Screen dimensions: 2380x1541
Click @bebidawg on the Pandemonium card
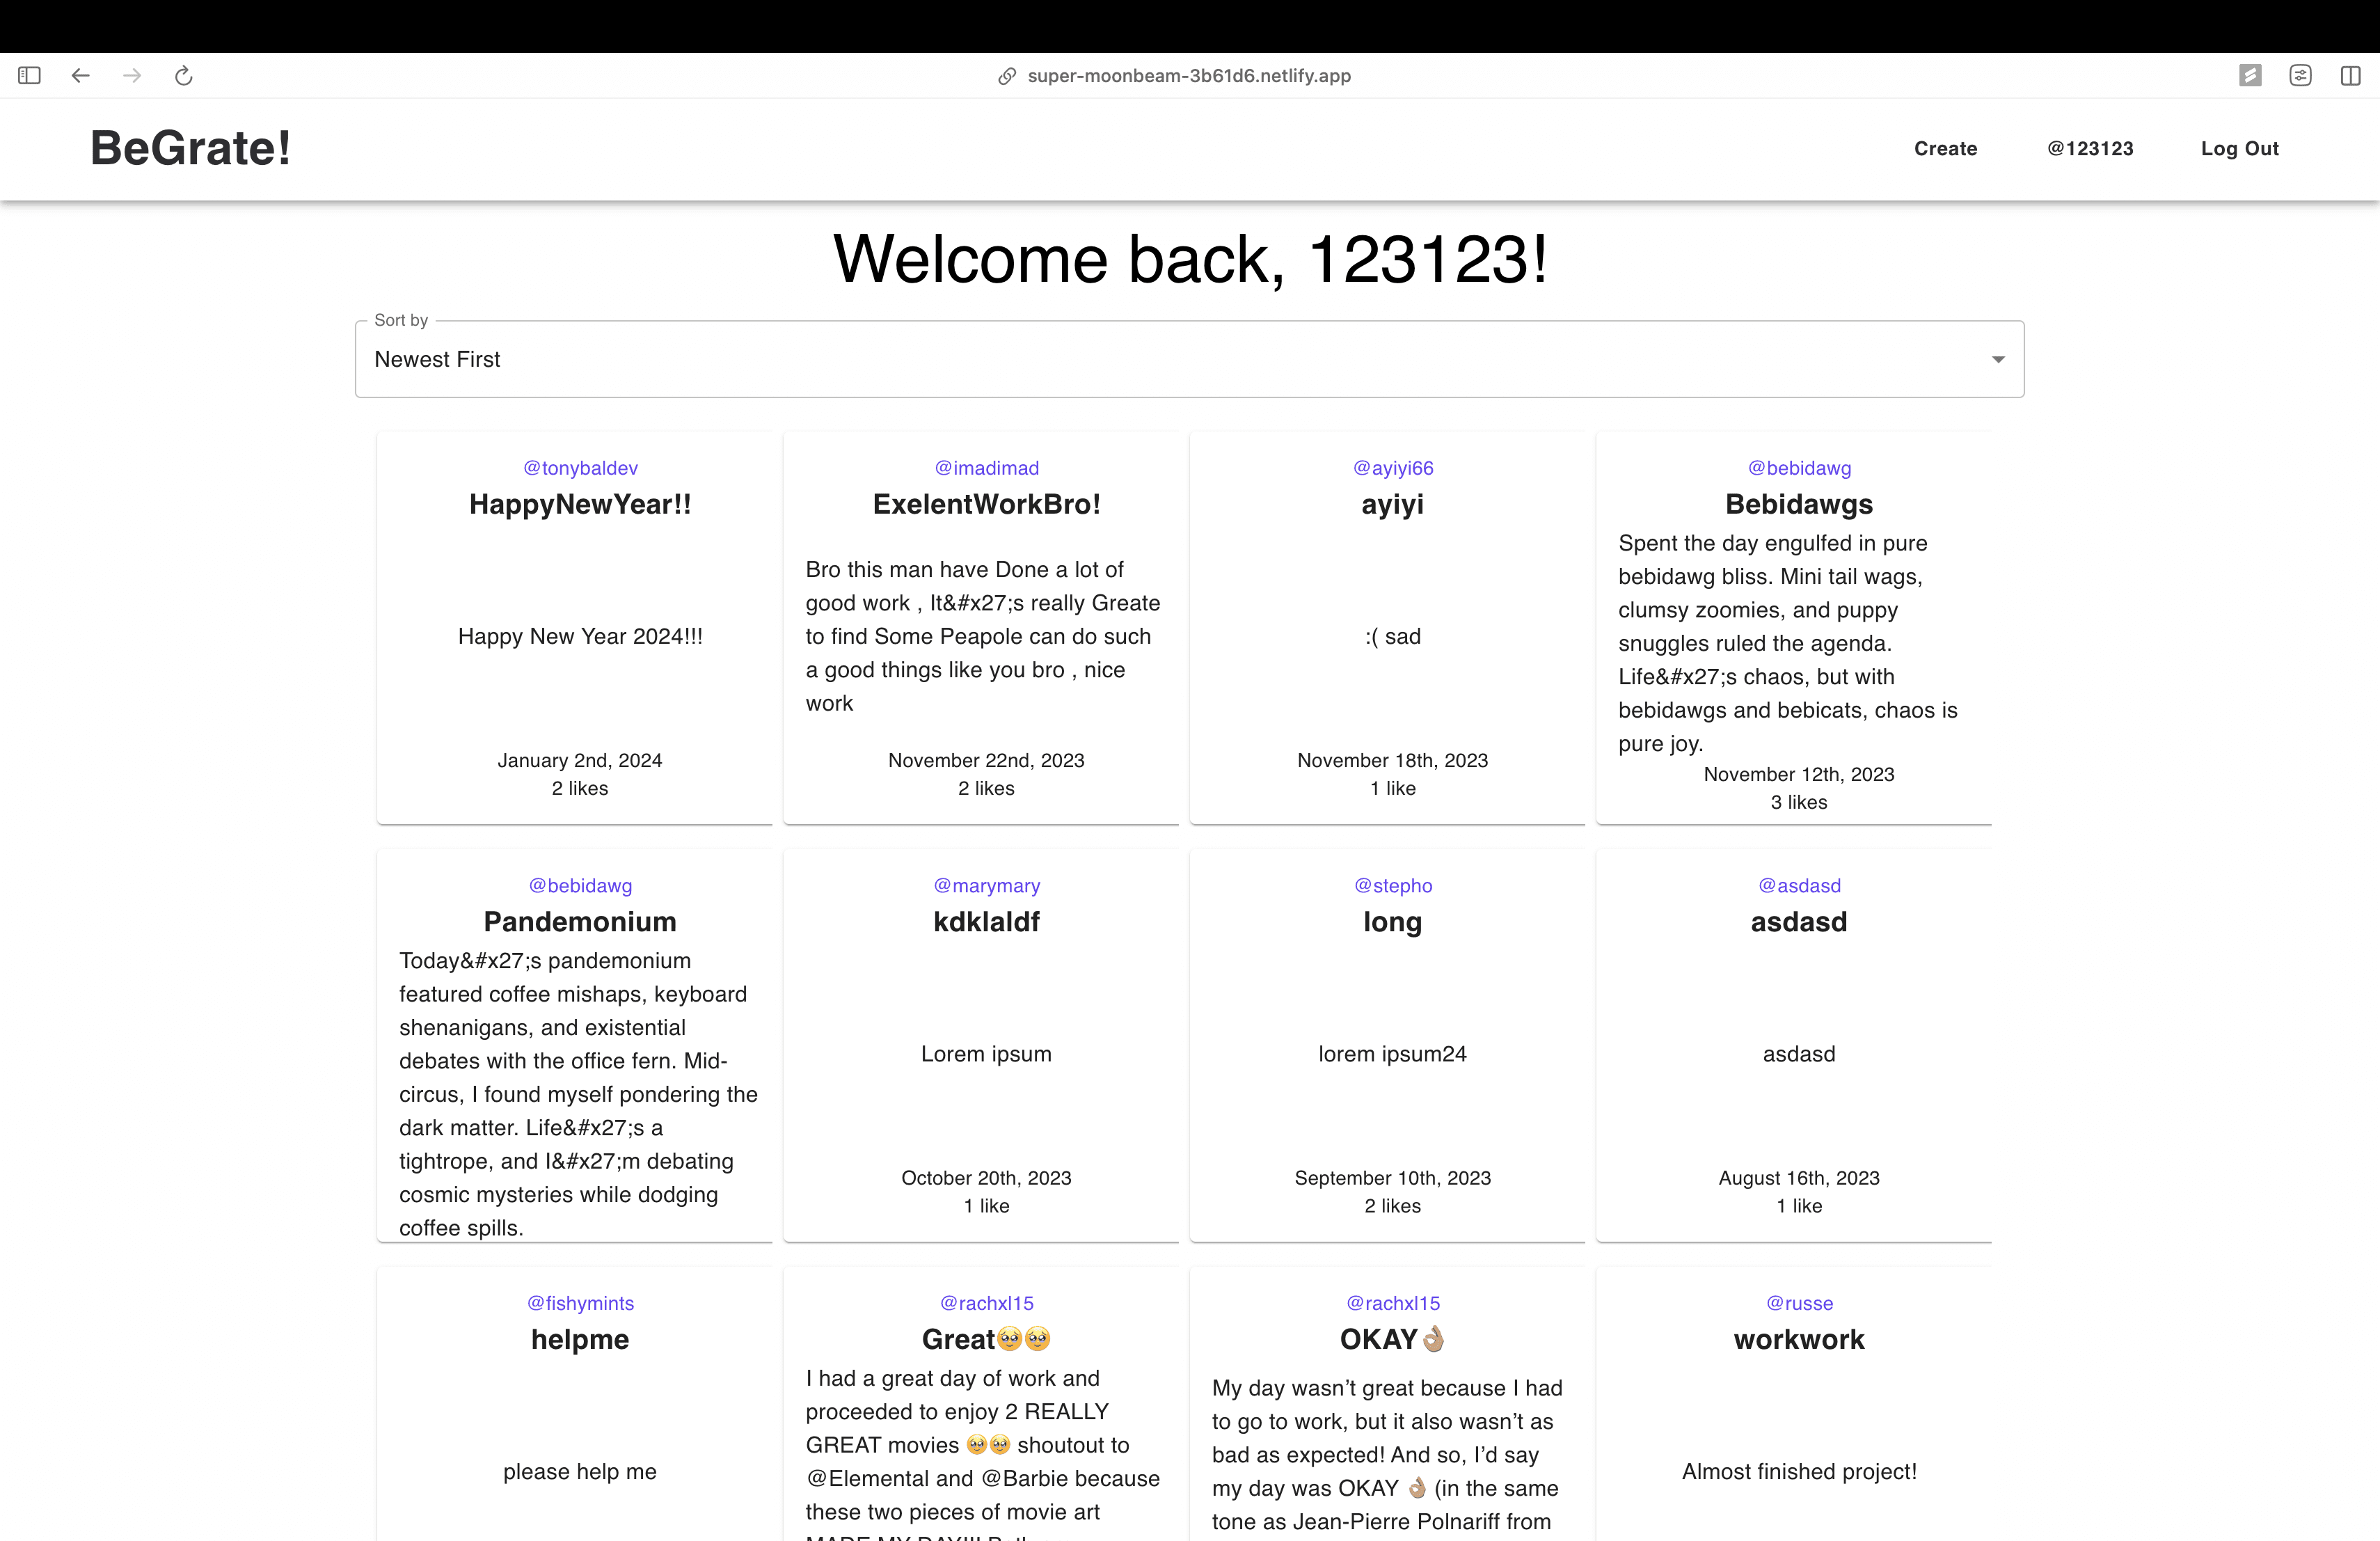coord(580,886)
